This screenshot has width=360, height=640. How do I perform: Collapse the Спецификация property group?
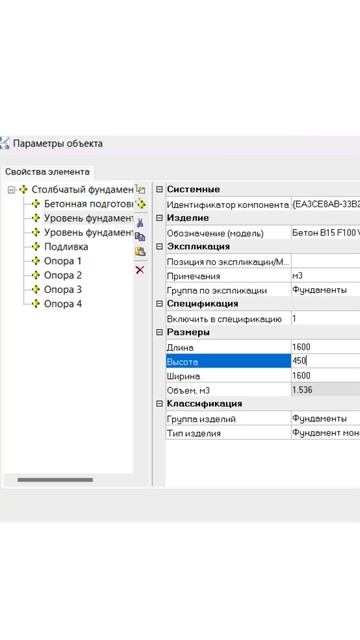159,304
